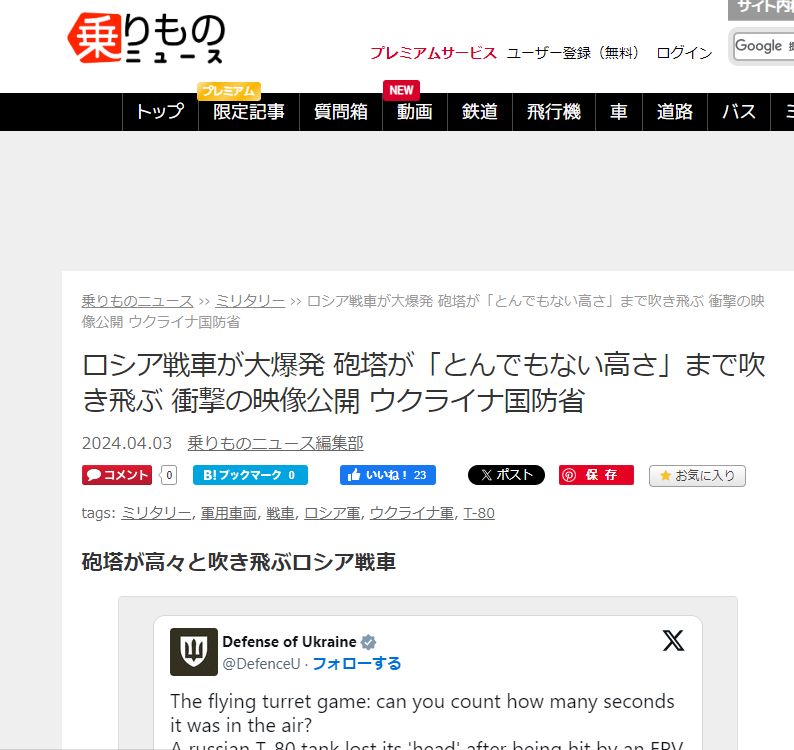Select the 限定記事 premium menu item

(249, 112)
